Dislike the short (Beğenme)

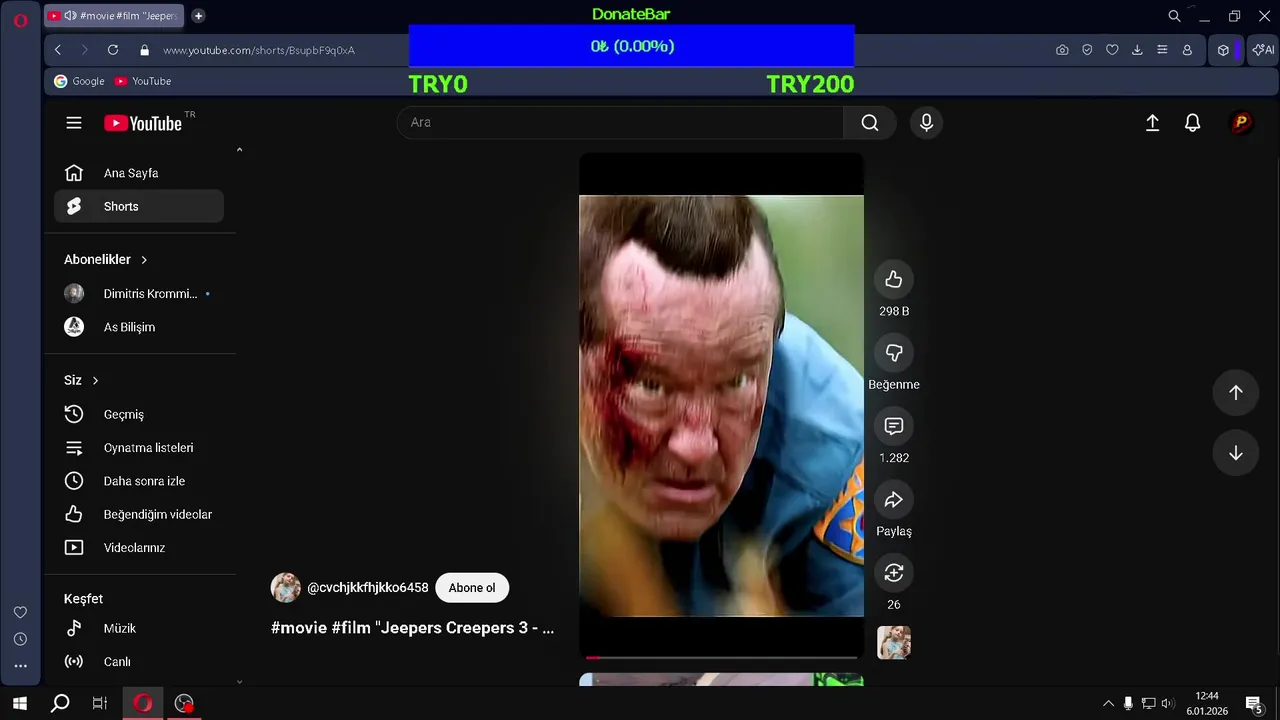[x=894, y=352]
